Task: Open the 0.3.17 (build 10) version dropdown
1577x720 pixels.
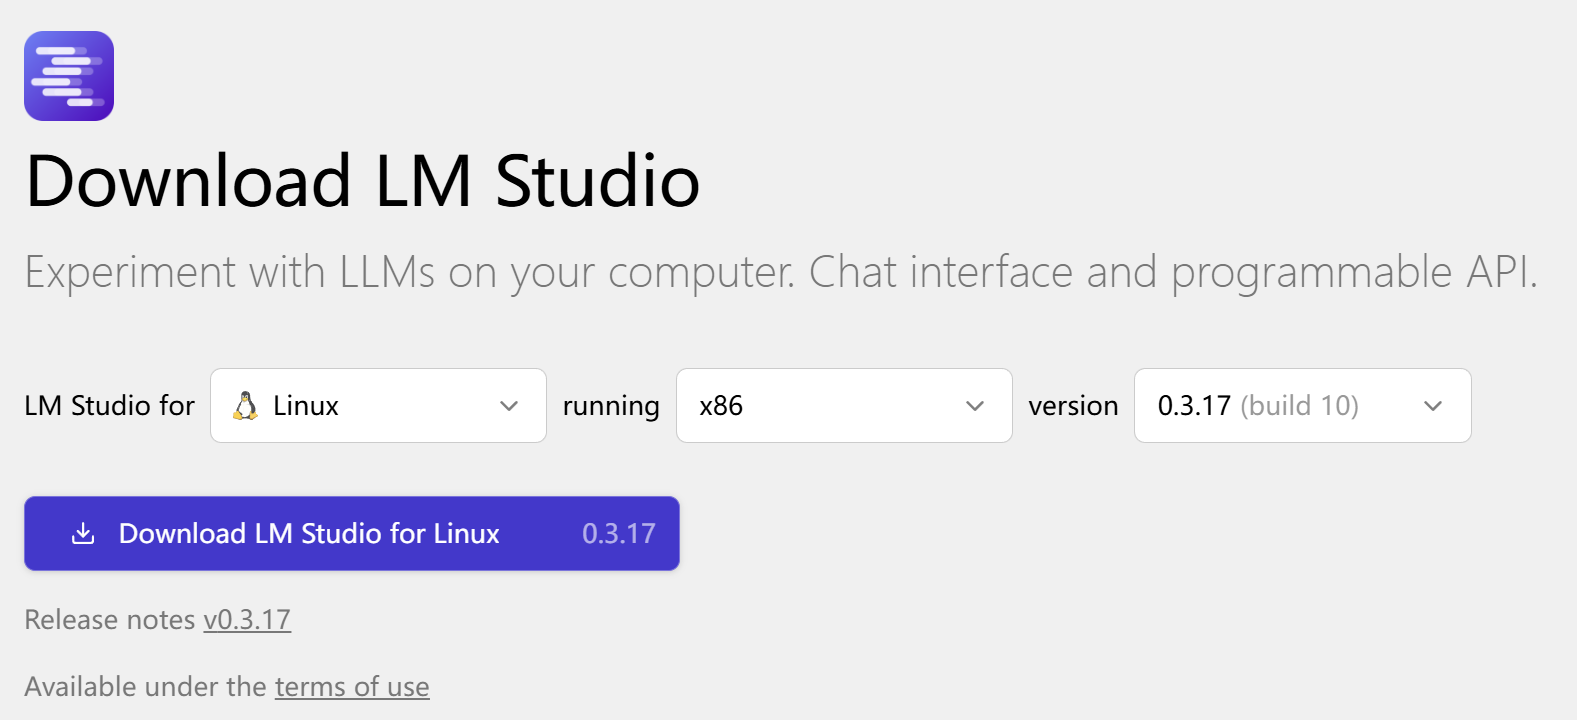Action: pos(1302,405)
